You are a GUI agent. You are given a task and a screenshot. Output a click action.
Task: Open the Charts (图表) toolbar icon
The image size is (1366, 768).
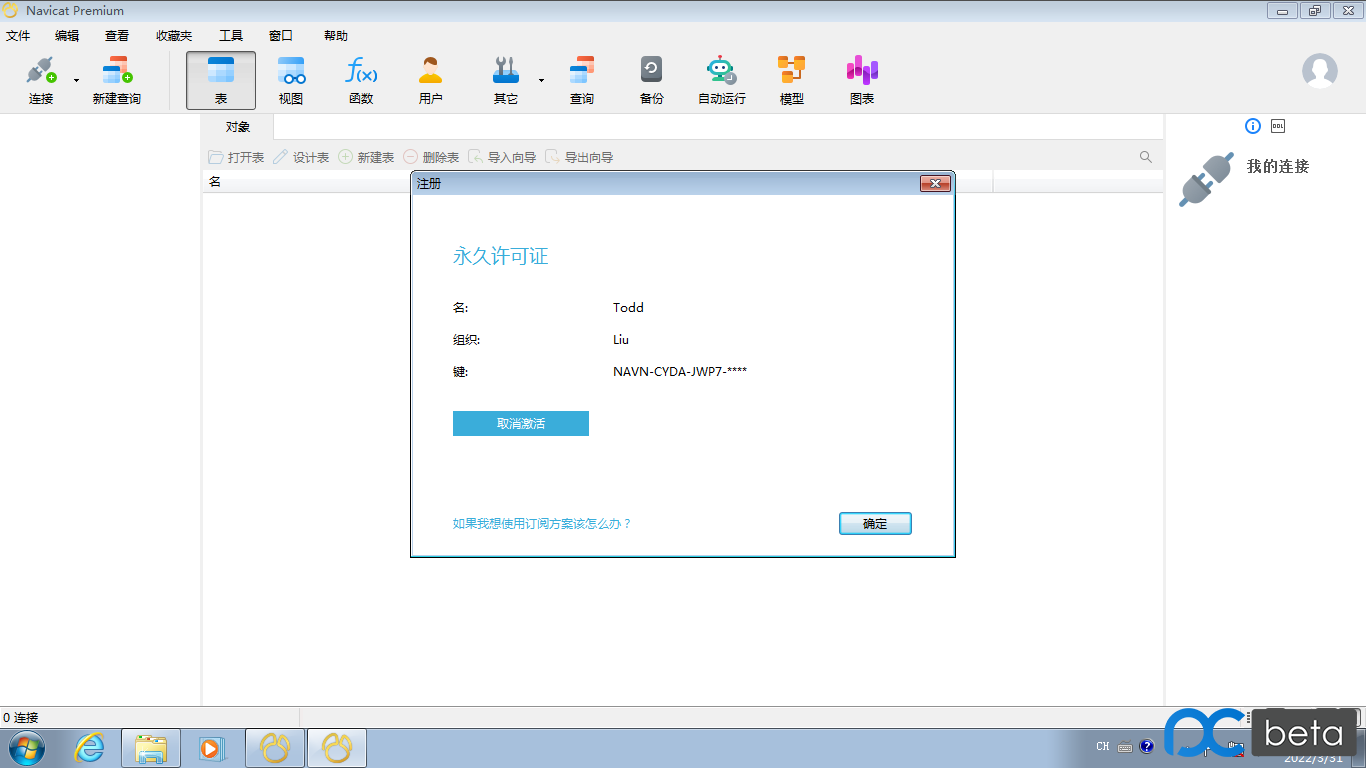click(x=862, y=80)
